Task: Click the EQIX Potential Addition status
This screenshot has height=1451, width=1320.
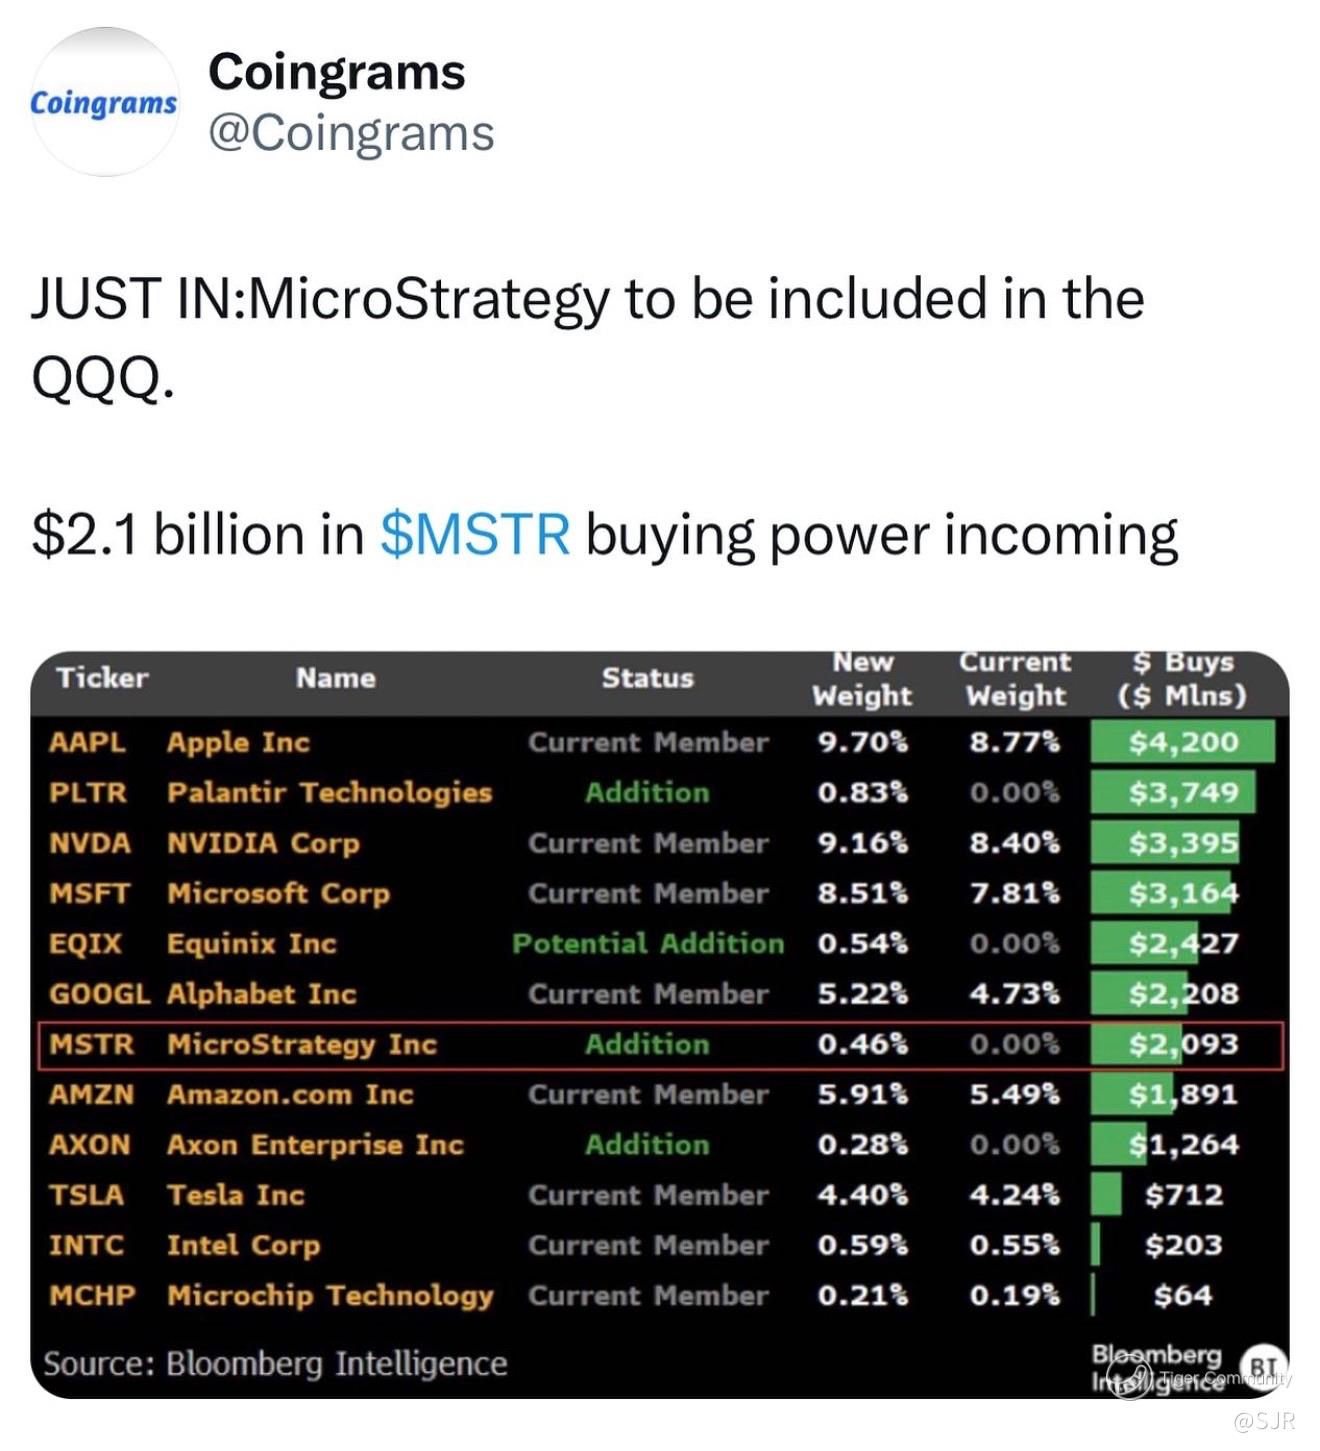Action: [647, 944]
